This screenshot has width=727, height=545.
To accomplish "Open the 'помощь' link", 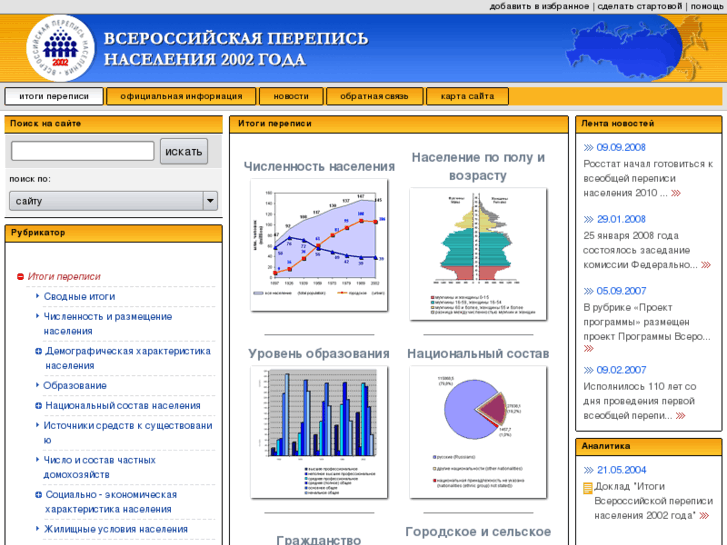I will (707, 6).
